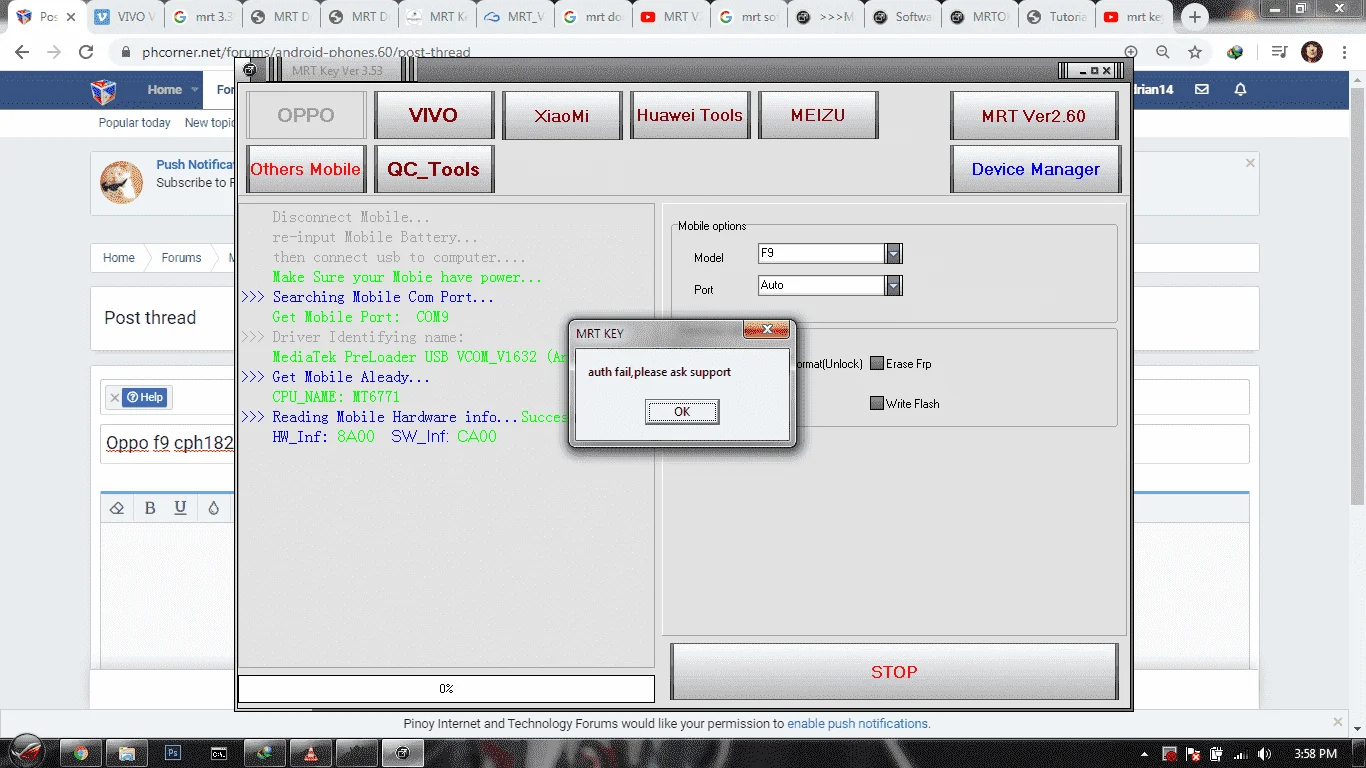Click the 0% progress bar
This screenshot has width=1366, height=768.
[x=446, y=688]
